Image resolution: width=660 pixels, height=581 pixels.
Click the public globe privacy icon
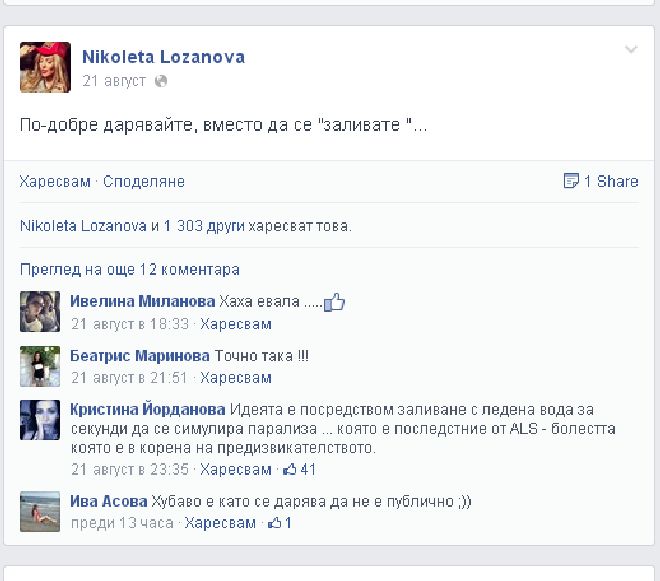[x=161, y=81]
